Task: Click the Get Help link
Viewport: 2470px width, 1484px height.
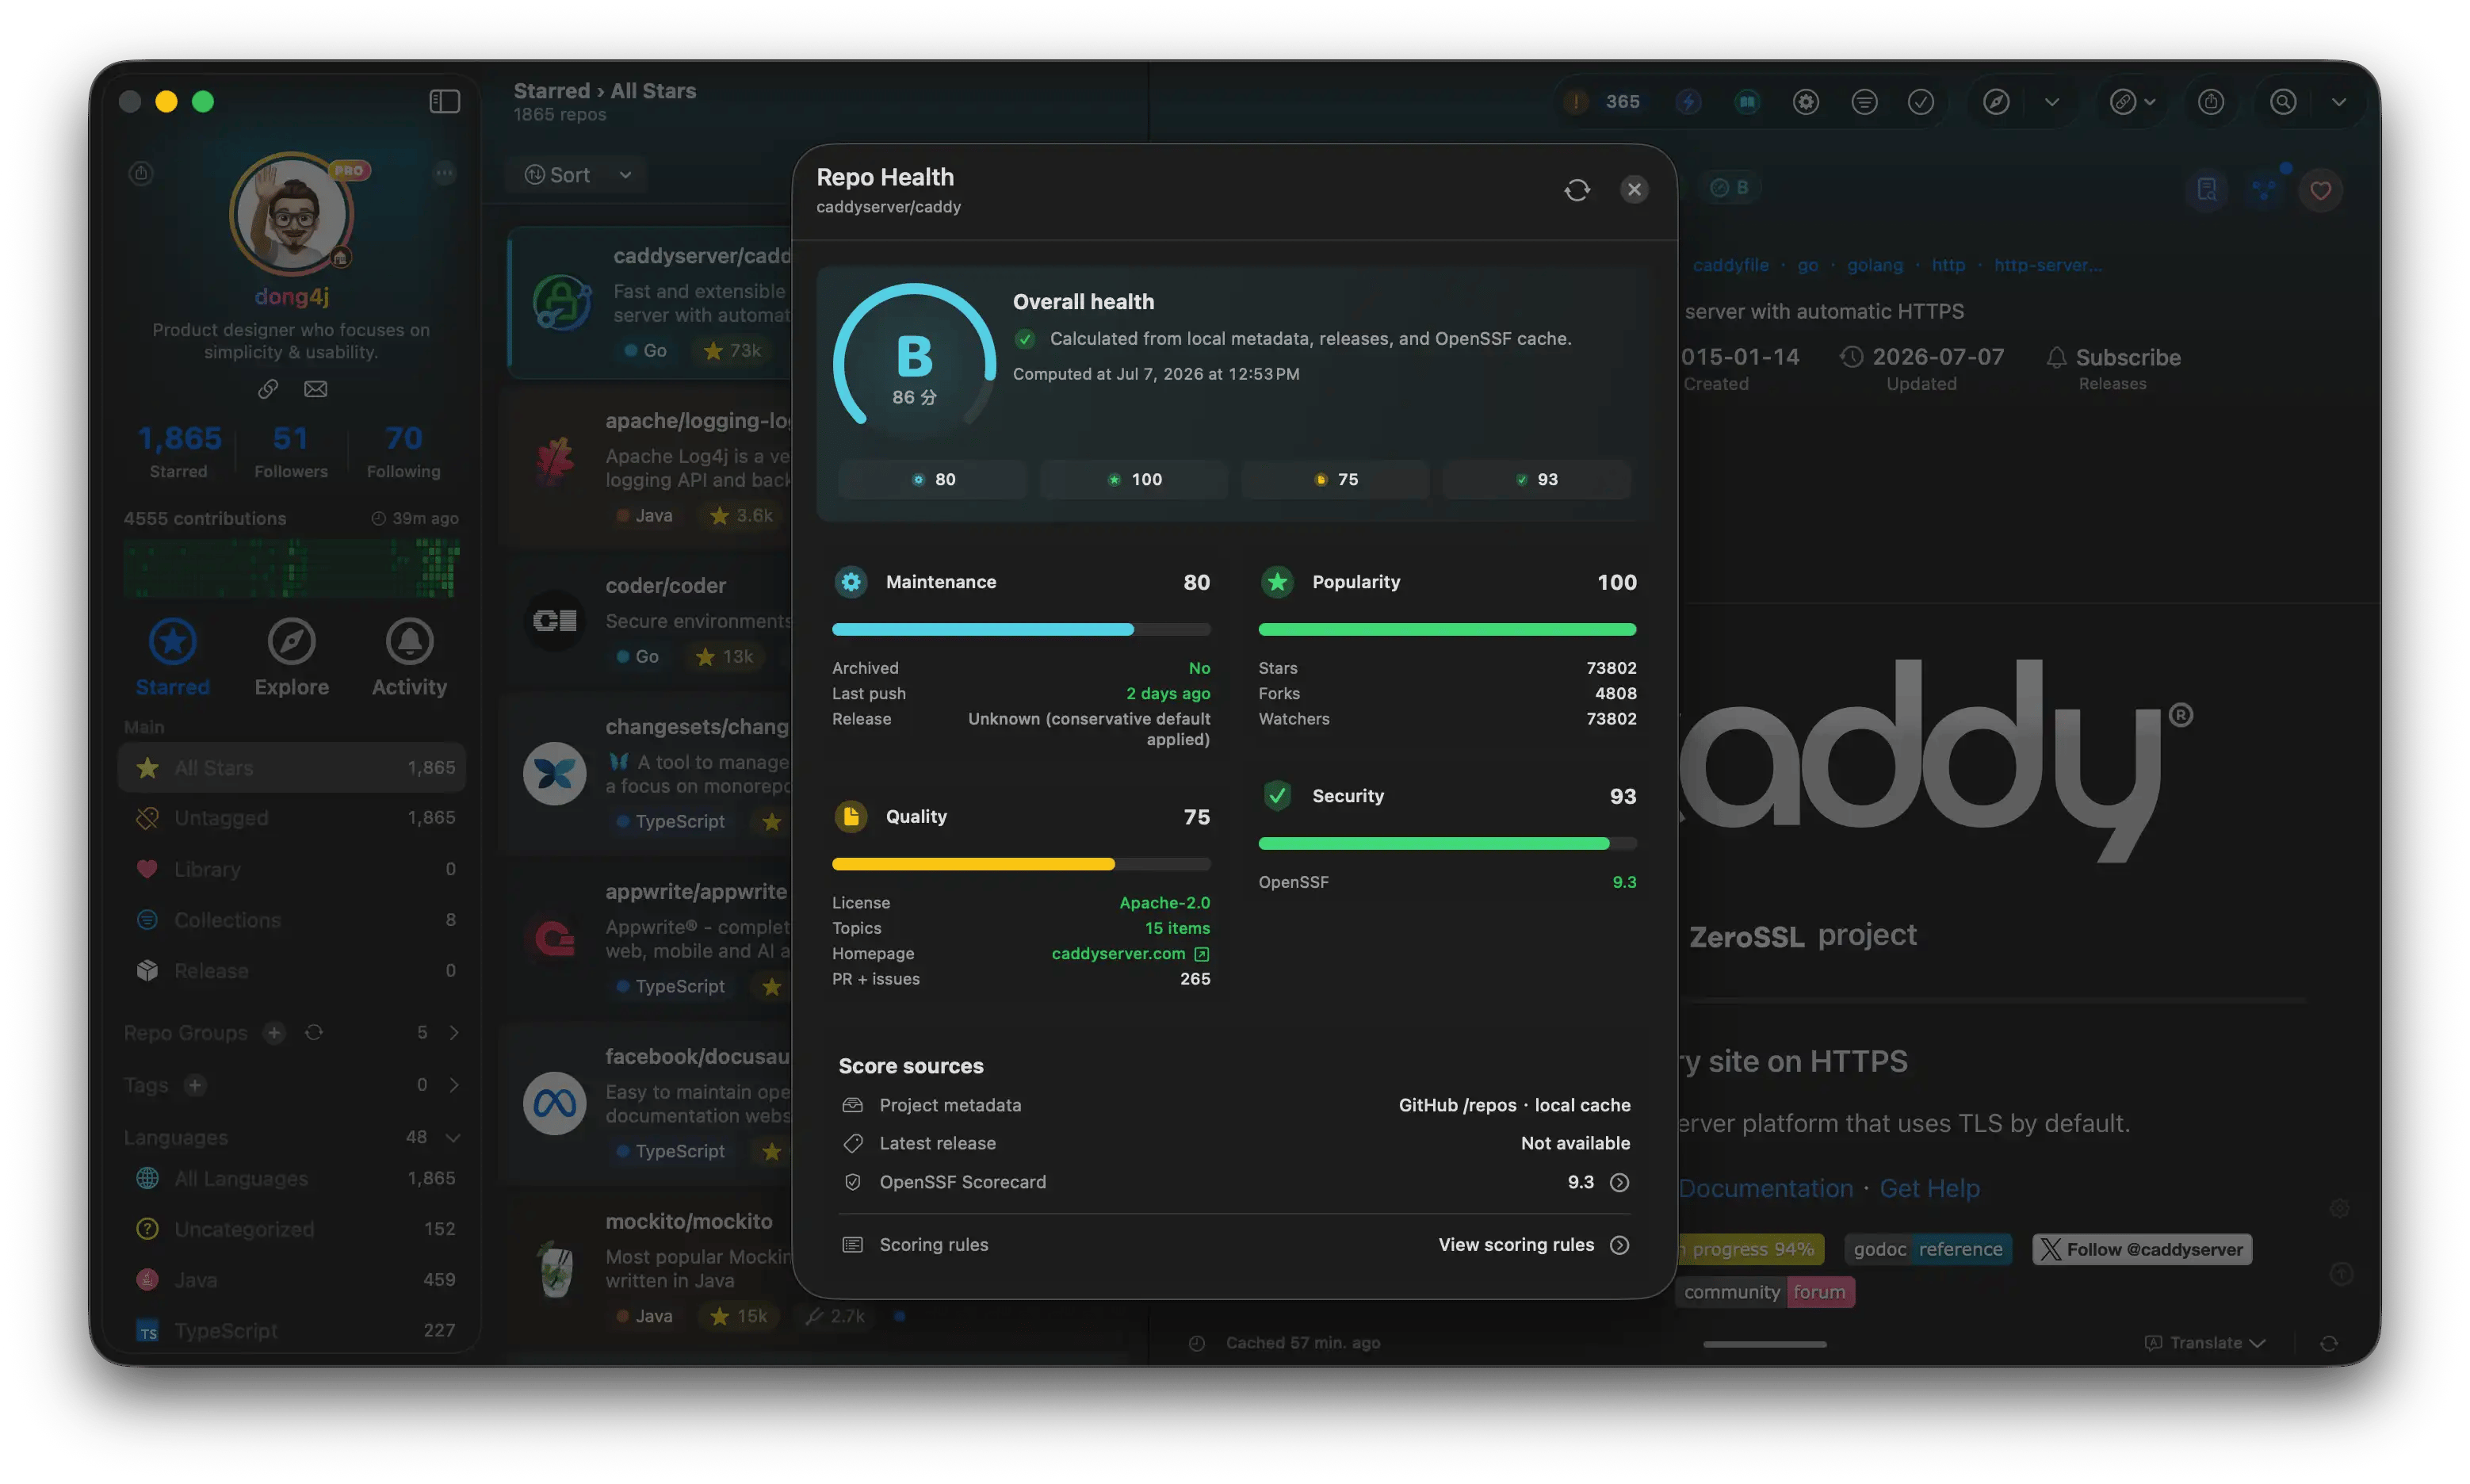Action: (x=1929, y=1188)
